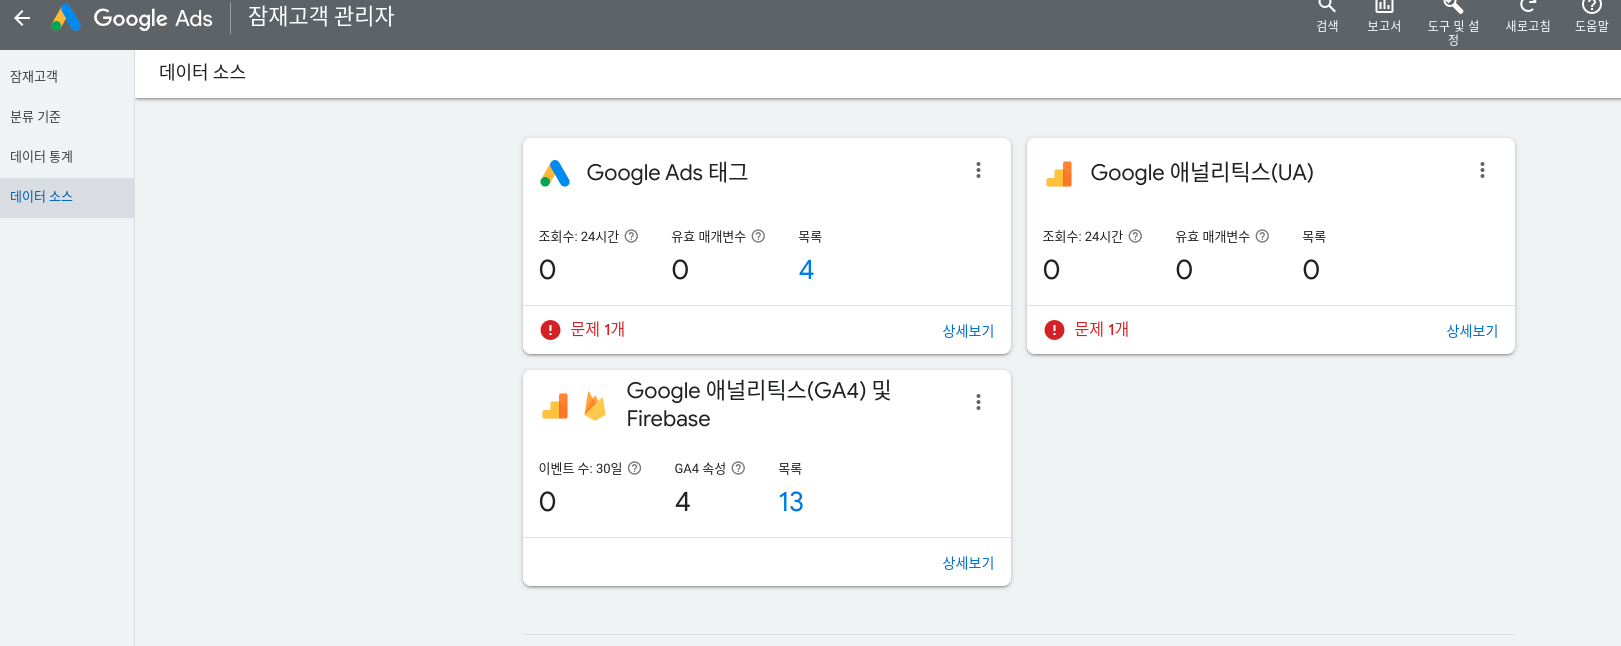Select 잠재고객 in the left sidebar
Image resolution: width=1621 pixels, height=646 pixels.
coord(67,77)
